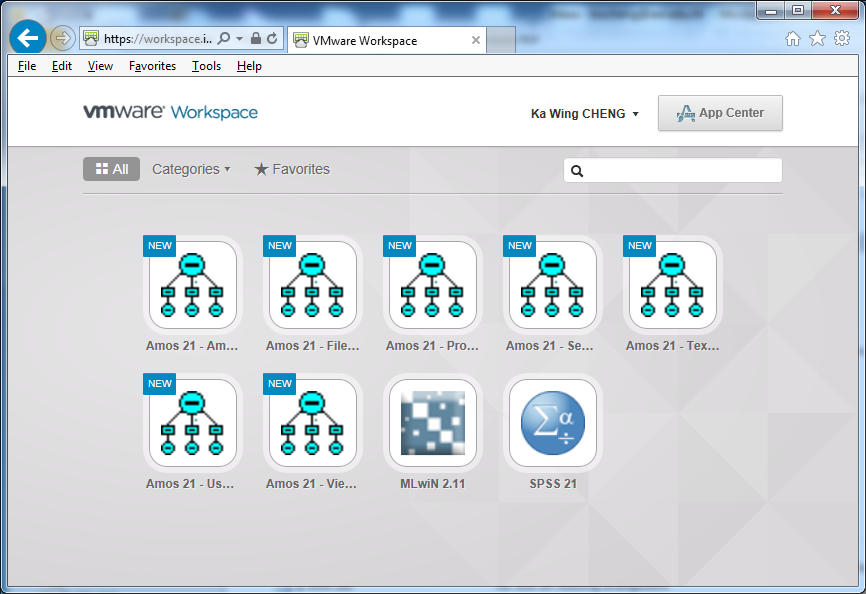Launch the Amos 21 - Se… app icon
Image resolution: width=866 pixels, height=594 pixels.
[x=552, y=285]
